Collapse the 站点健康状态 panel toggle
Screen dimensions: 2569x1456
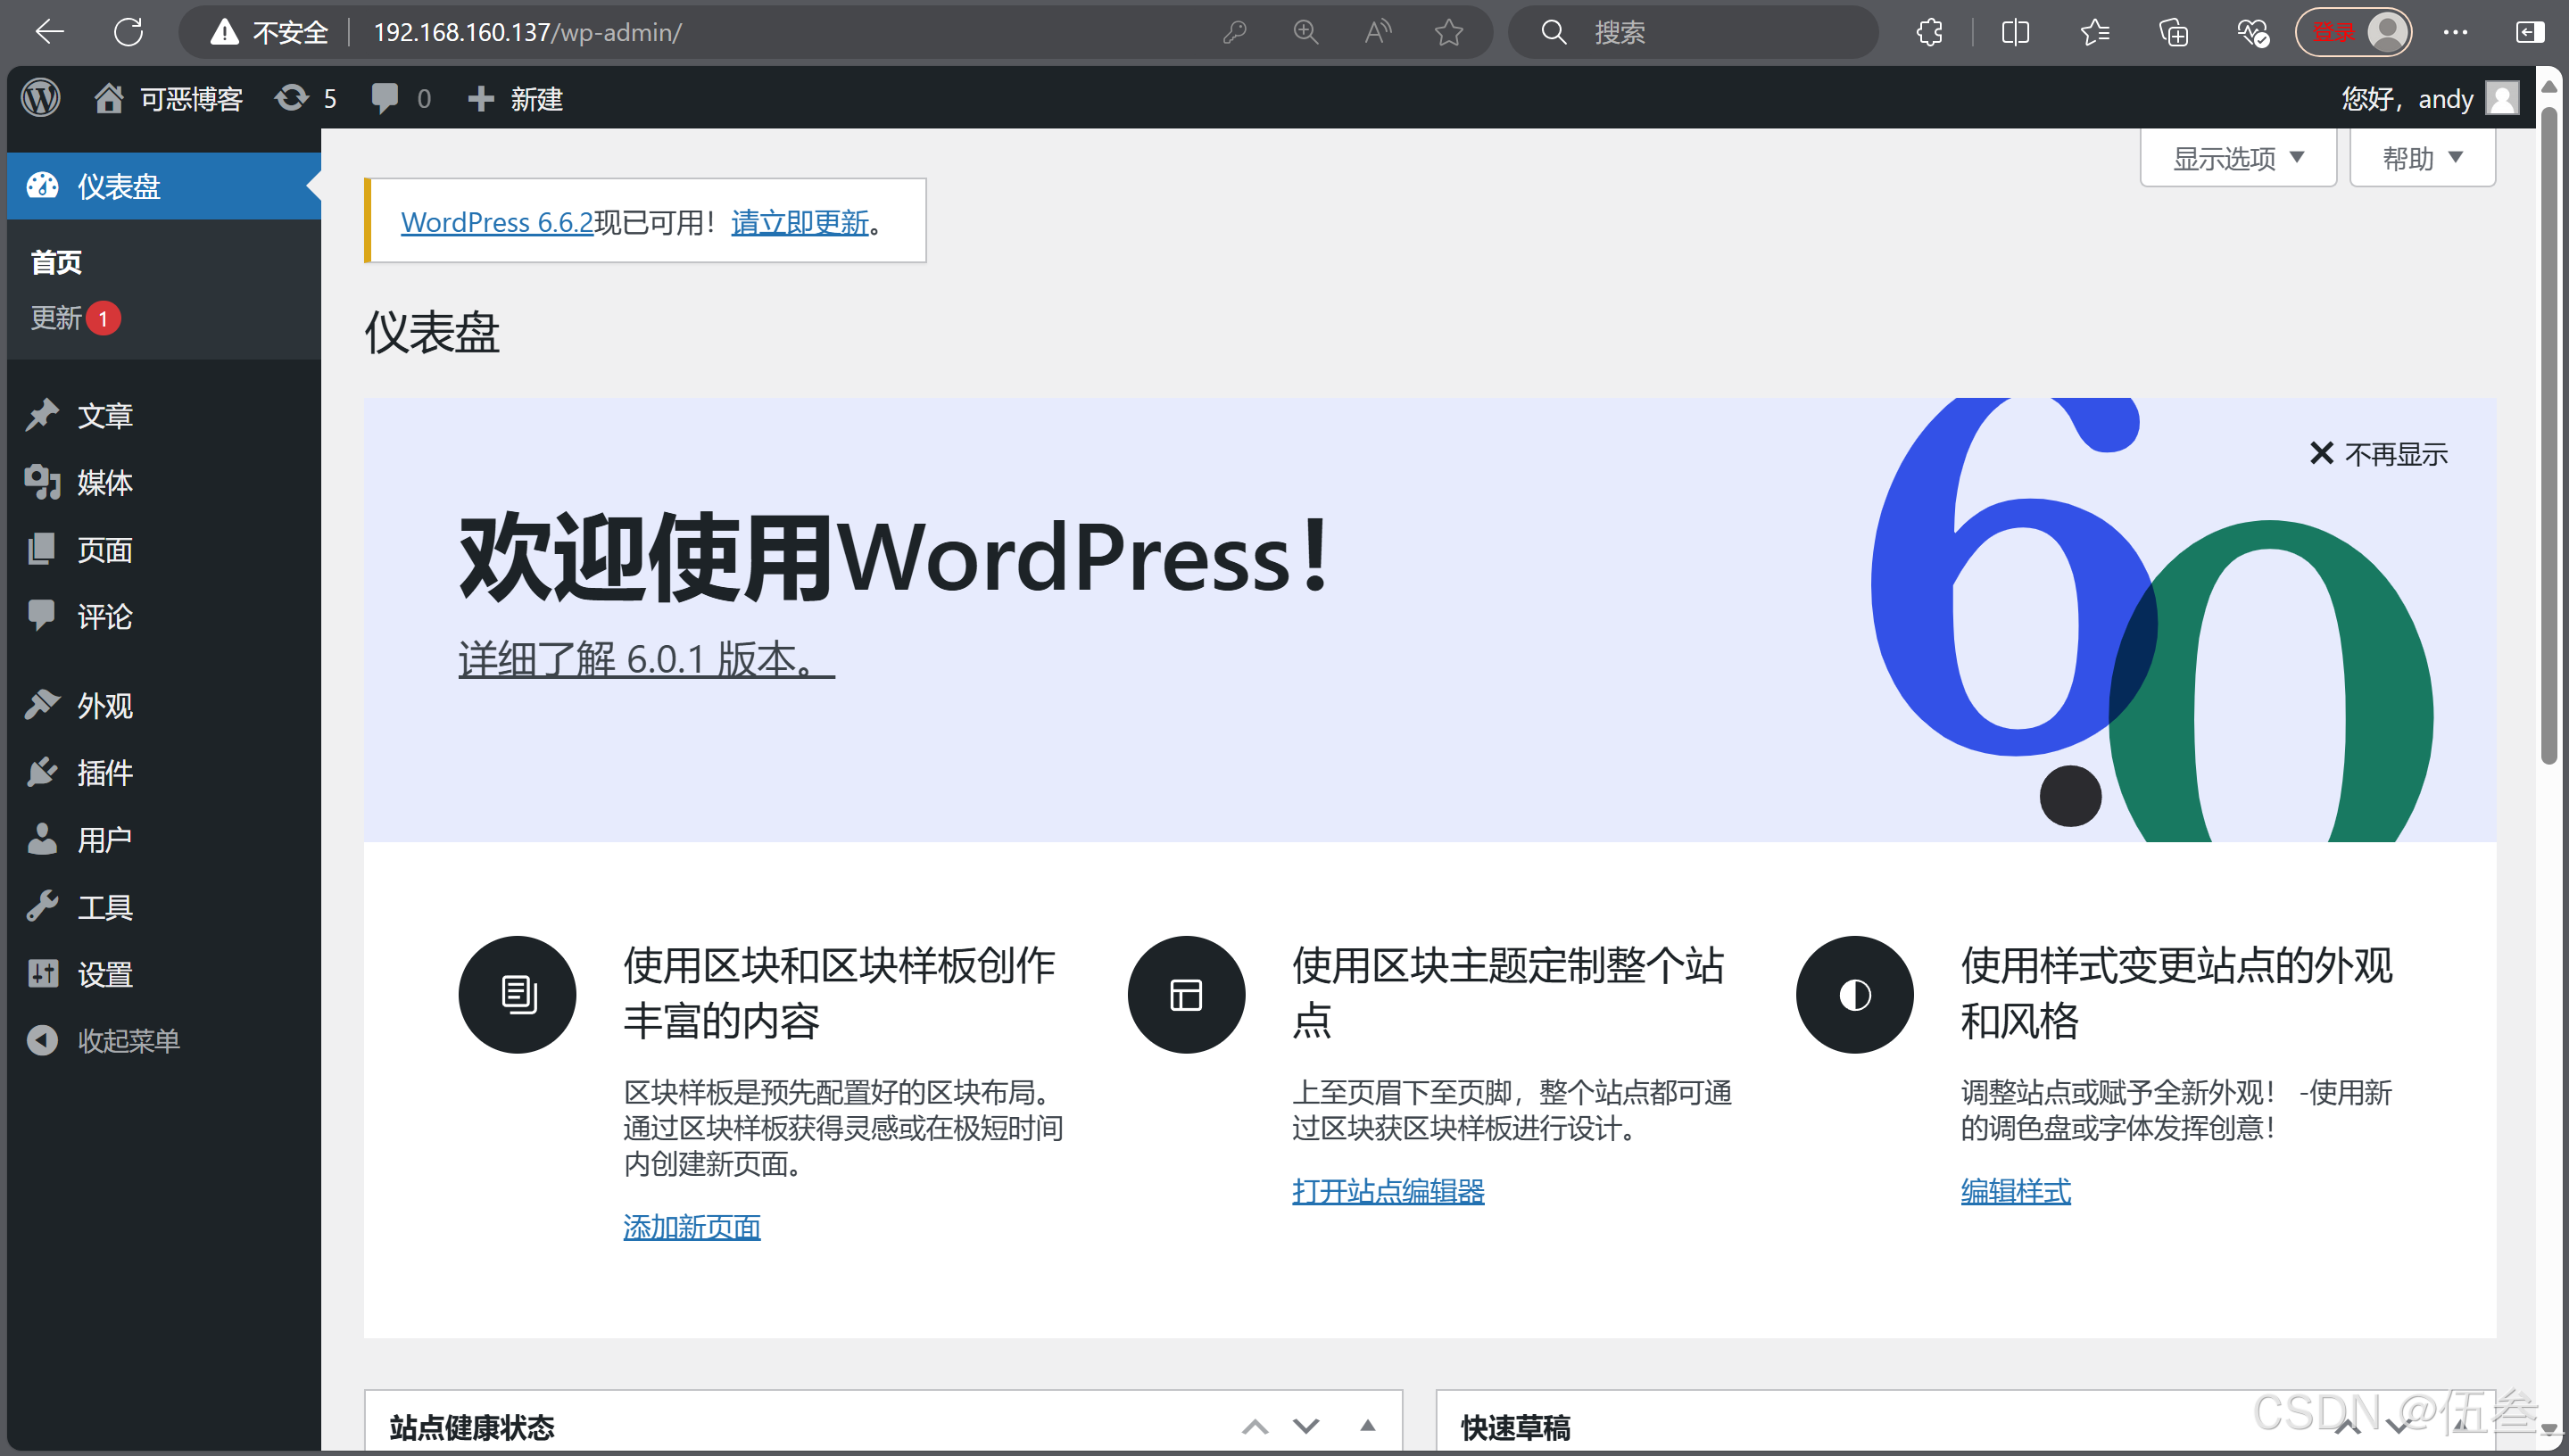1367,1426
